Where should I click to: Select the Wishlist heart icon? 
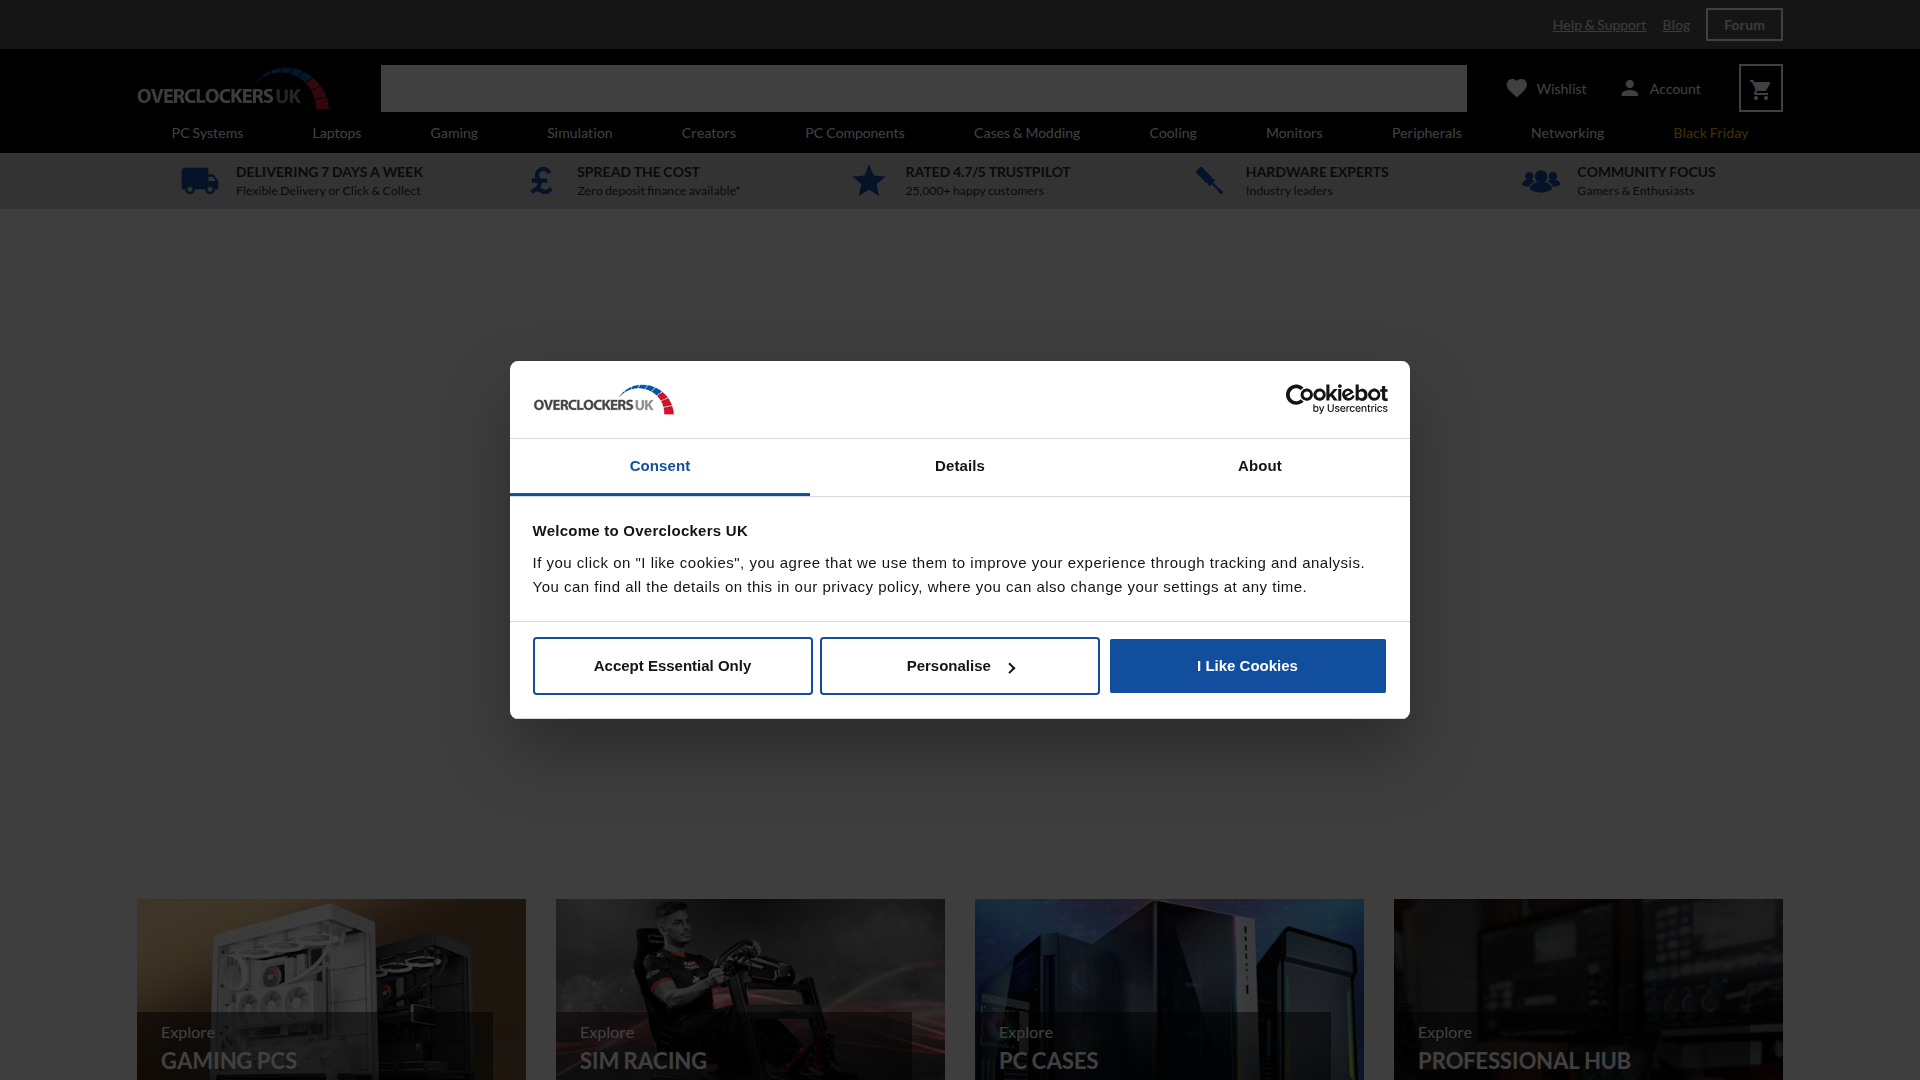(1516, 88)
